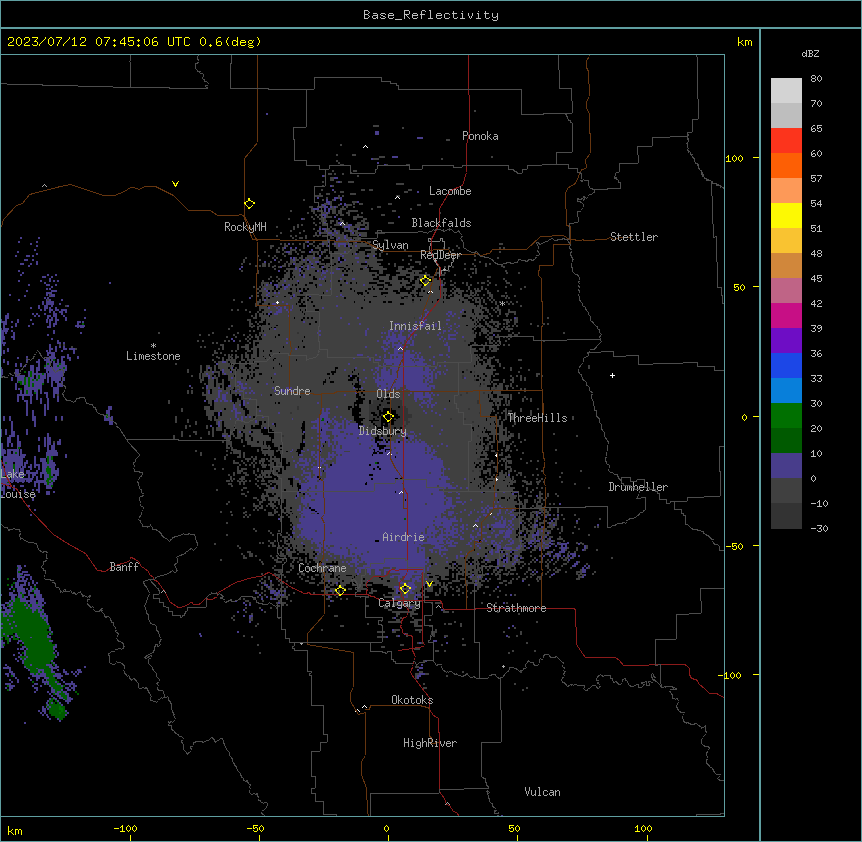Screen dimensions: 862x842
Task: Select the Didsbury label
Action: coord(383,431)
